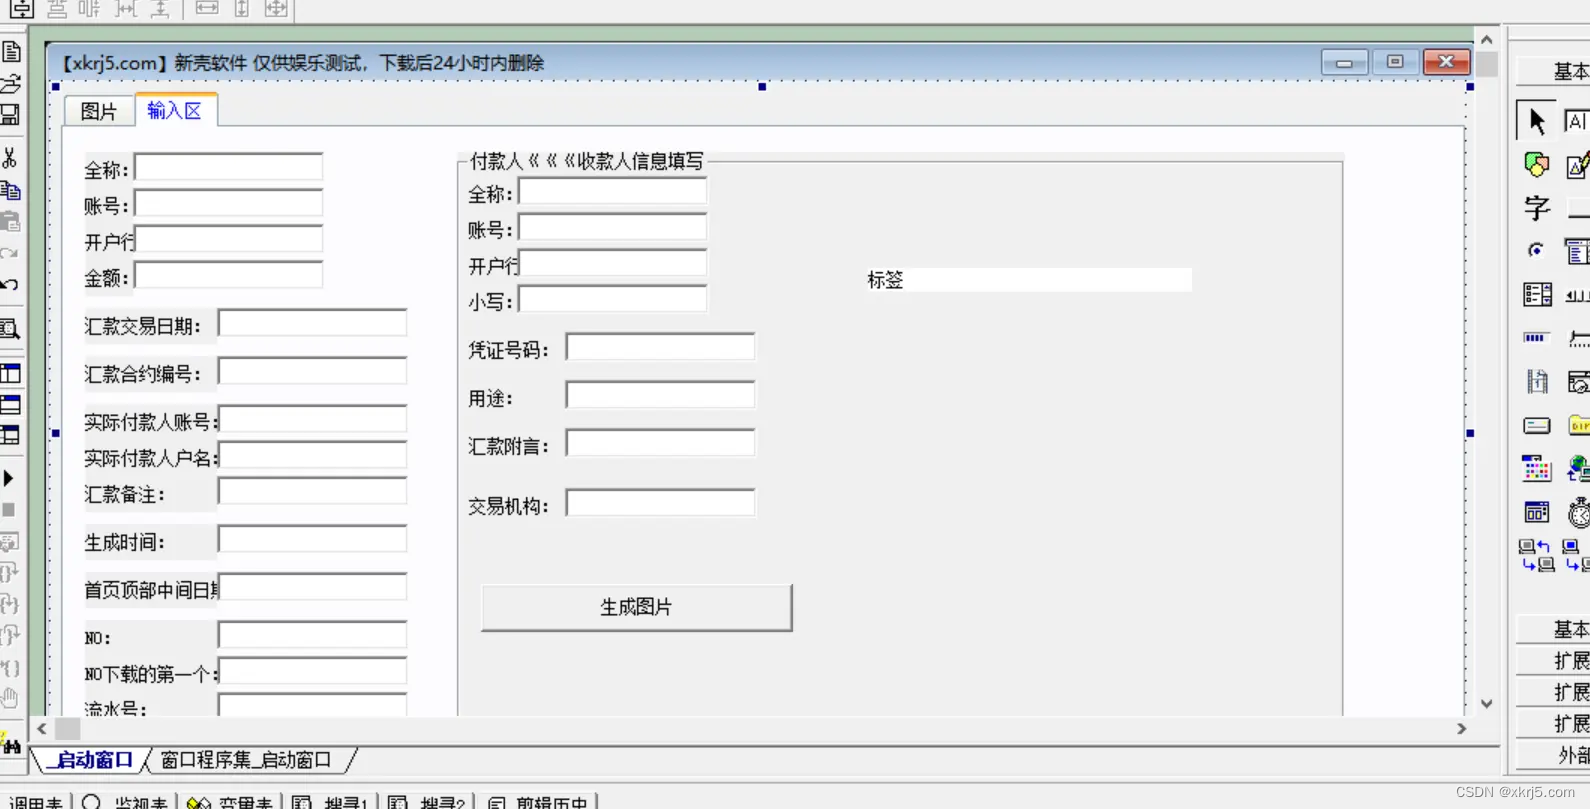Click the horizontal scrollbar left arrow
This screenshot has height=809, width=1590.
click(x=42, y=729)
